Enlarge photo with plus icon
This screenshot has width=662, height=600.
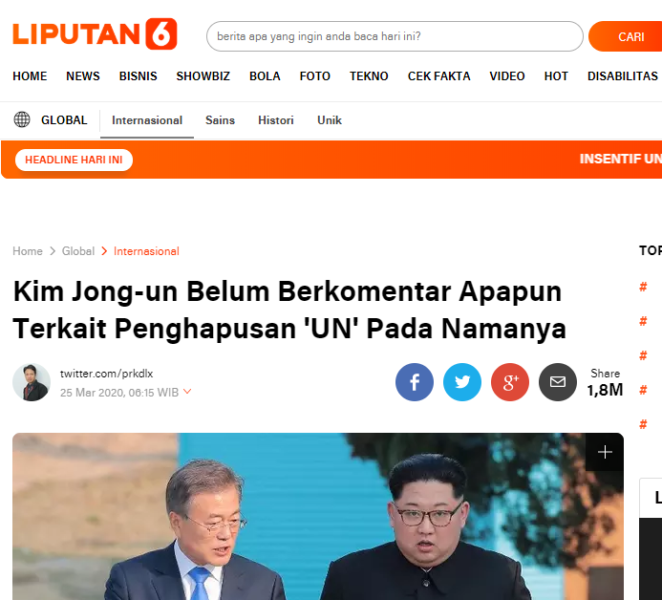point(605,452)
